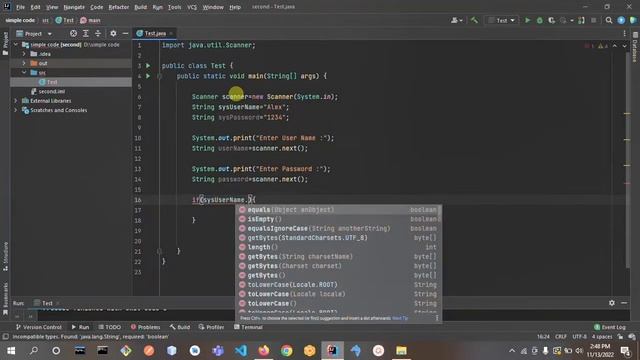The height and width of the screenshot is (360, 640).
Task: Expand all icon in Project panel
Action: (x=86, y=33)
